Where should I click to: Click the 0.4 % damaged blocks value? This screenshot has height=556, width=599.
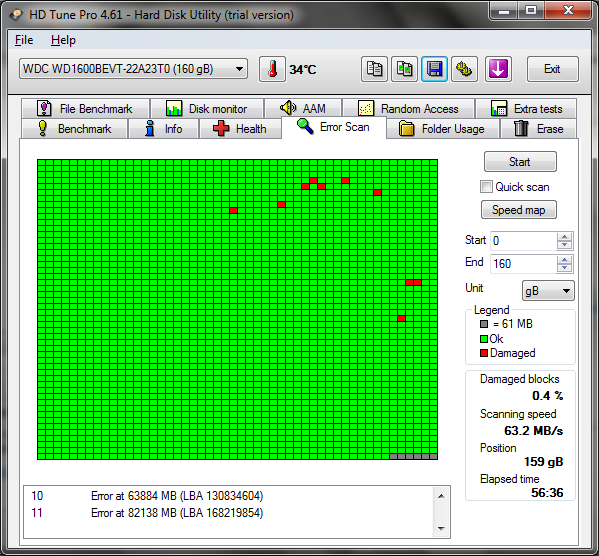click(x=547, y=396)
